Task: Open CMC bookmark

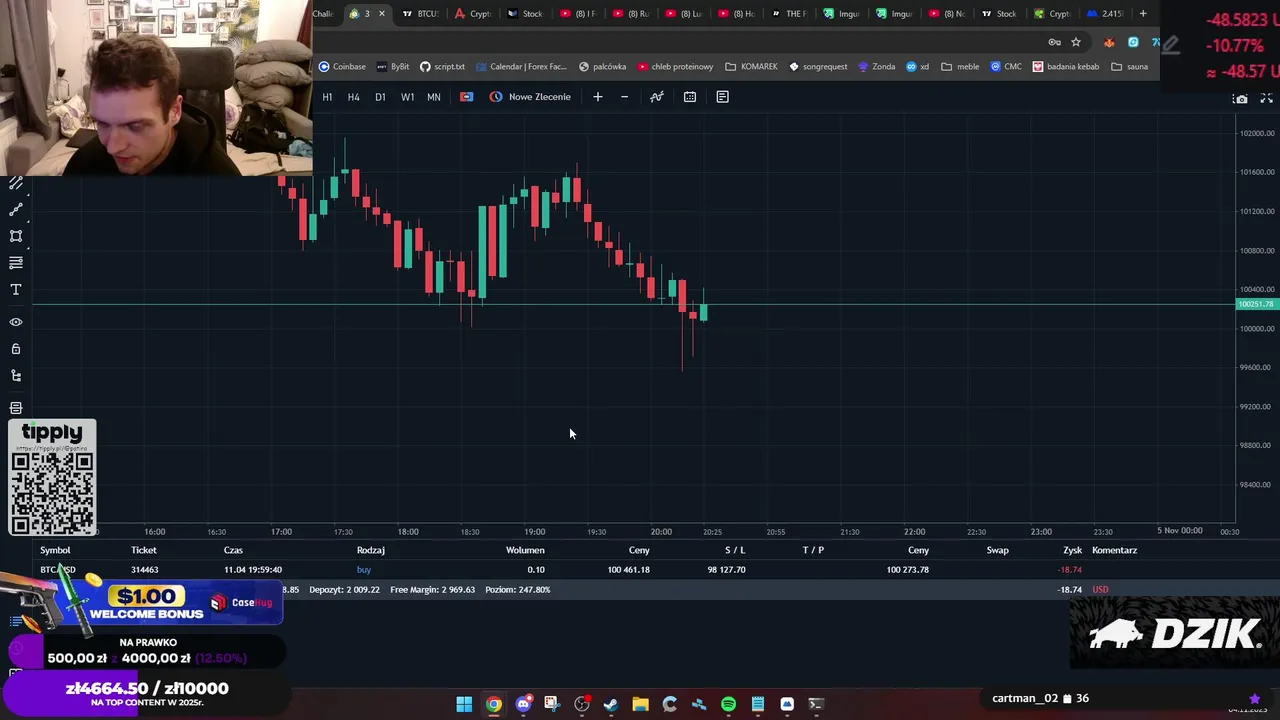Action: coord(1006,67)
